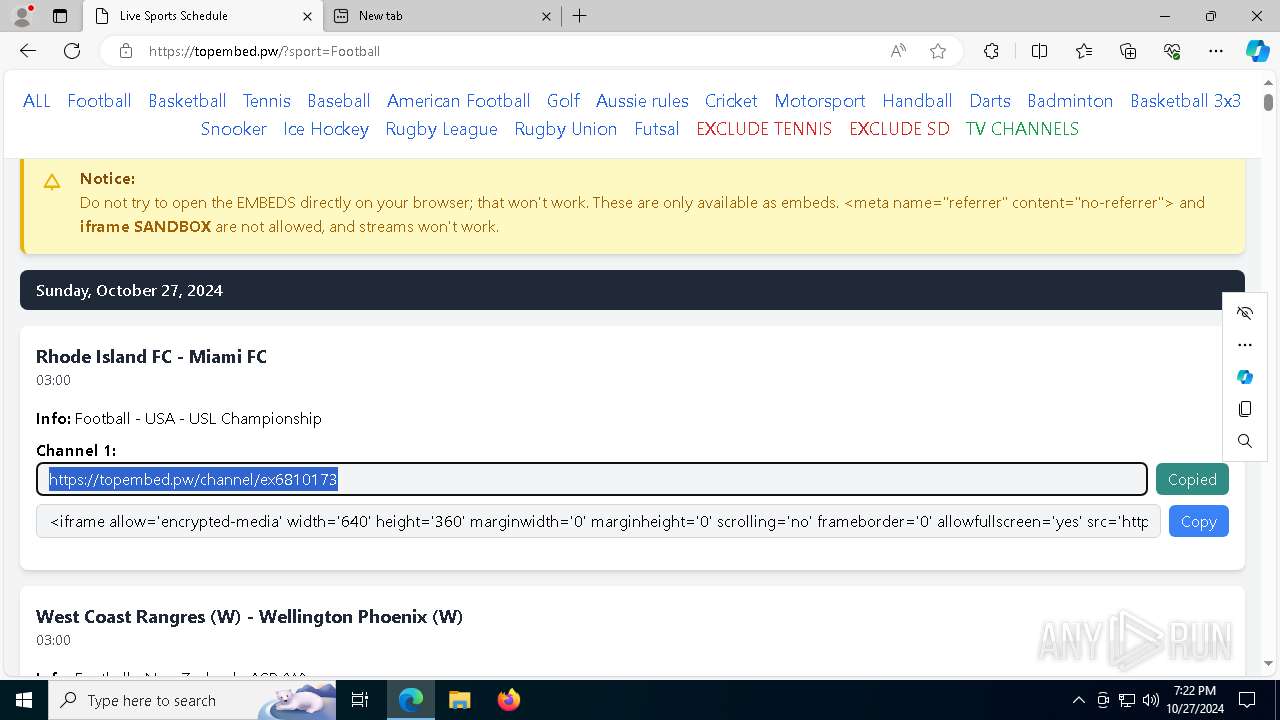Click the Copied button for Channel 1
The height and width of the screenshot is (720, 1280).
(1192, 479)
